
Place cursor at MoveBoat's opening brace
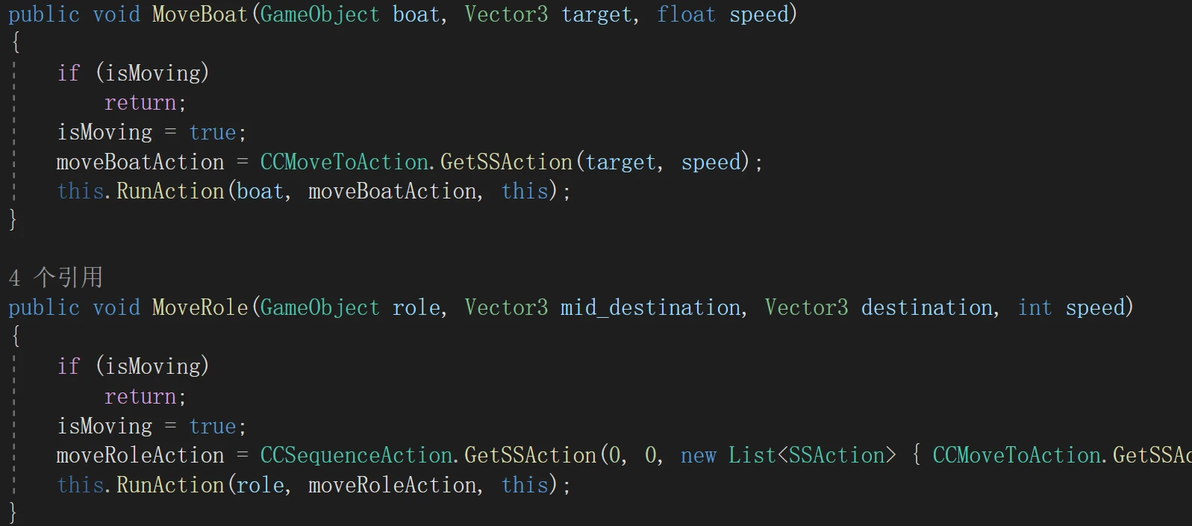pyautogui.click(x=14, y=43)
